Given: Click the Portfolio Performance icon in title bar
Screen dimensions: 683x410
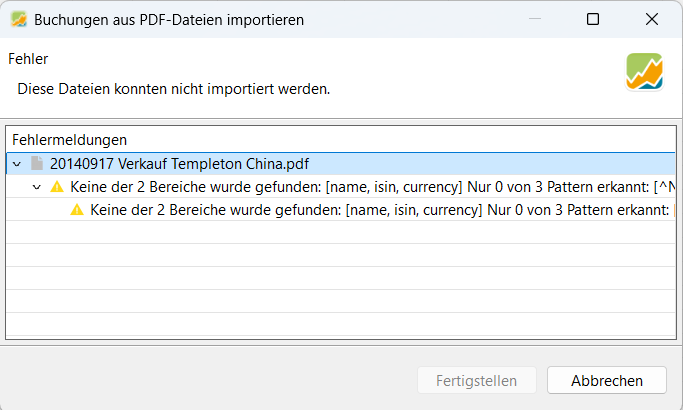Looking at the screenshot, I should (x=19, y=20).
